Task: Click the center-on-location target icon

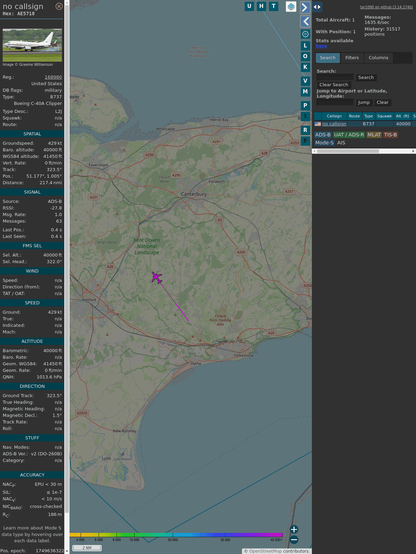Action: click(x=305, y=34)
